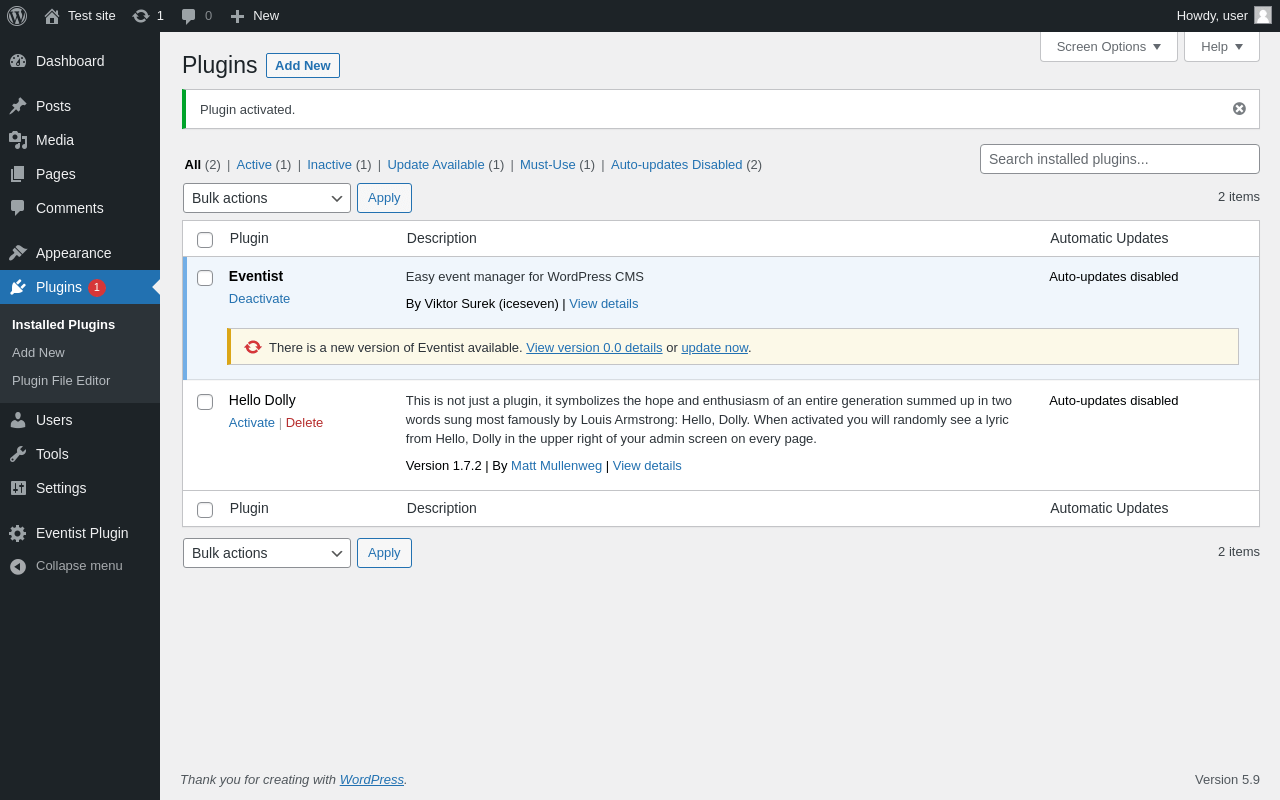Click the user avatar in top bar
1280x800 pixels.
pos(1263,15)
